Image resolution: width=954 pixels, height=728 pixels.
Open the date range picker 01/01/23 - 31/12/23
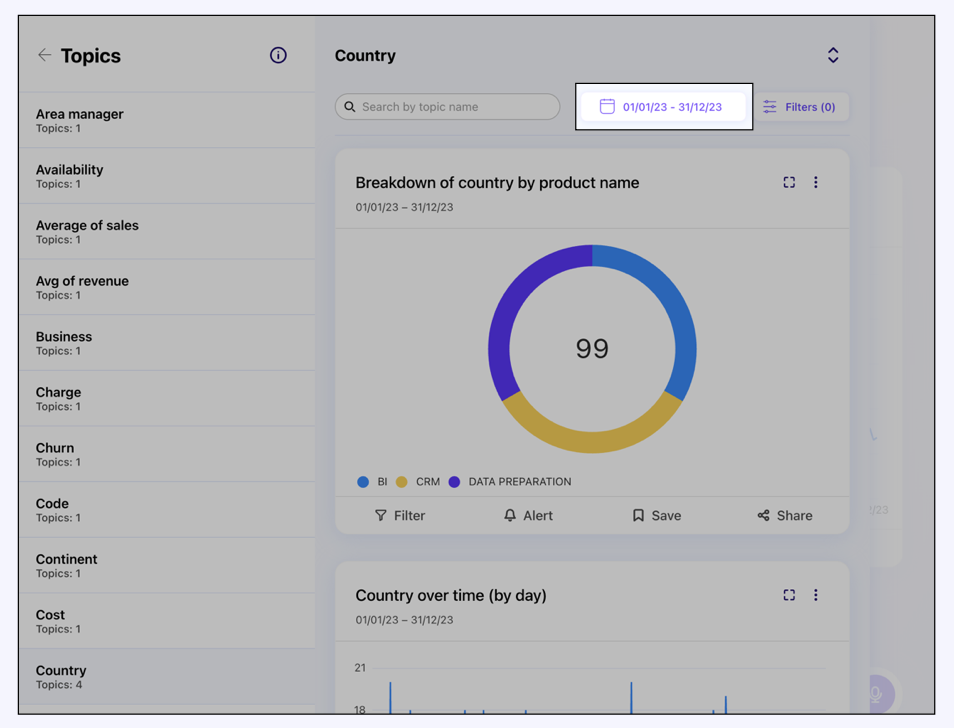[663, 107]
